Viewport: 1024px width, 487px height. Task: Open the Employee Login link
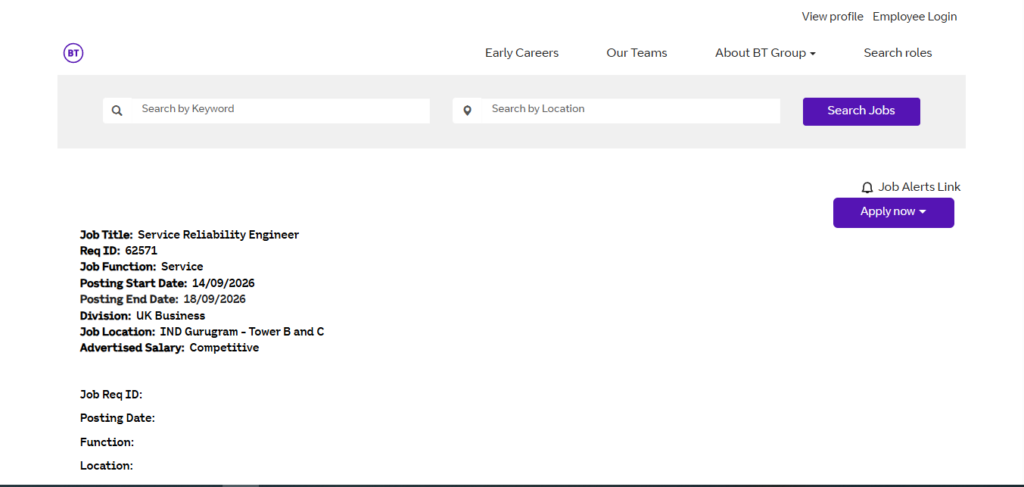[x=914, y=16]
